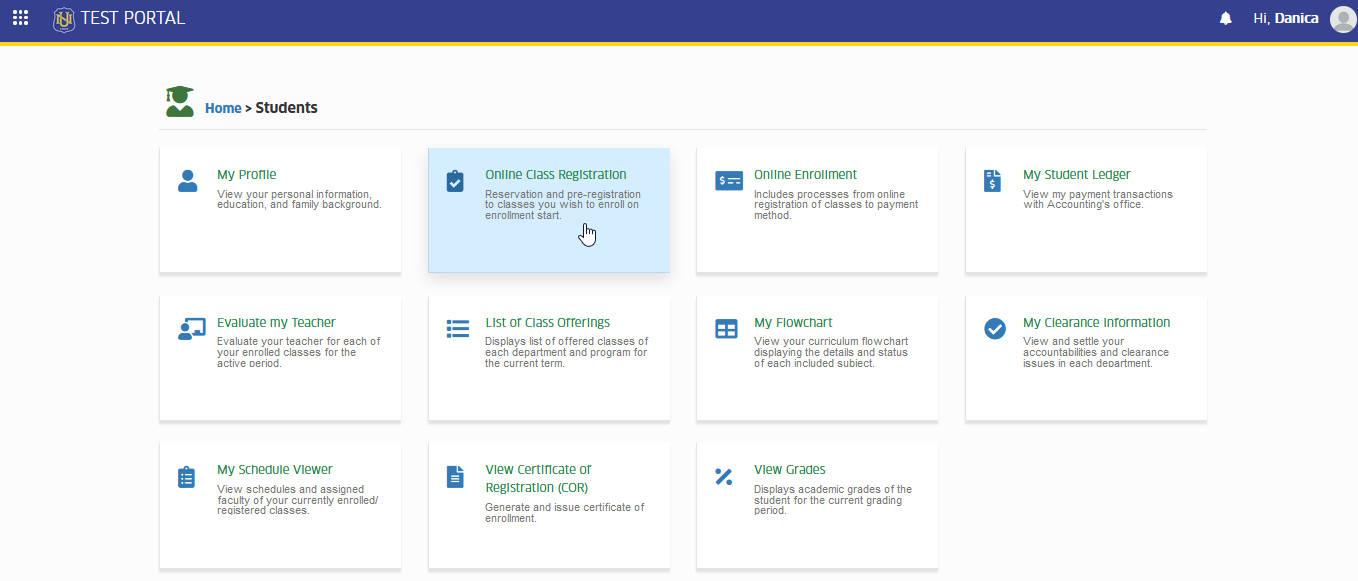This screenshot has width=1358, height=581.
Task: Click the My Clearance Information checkmark icon
Action: 995,328
